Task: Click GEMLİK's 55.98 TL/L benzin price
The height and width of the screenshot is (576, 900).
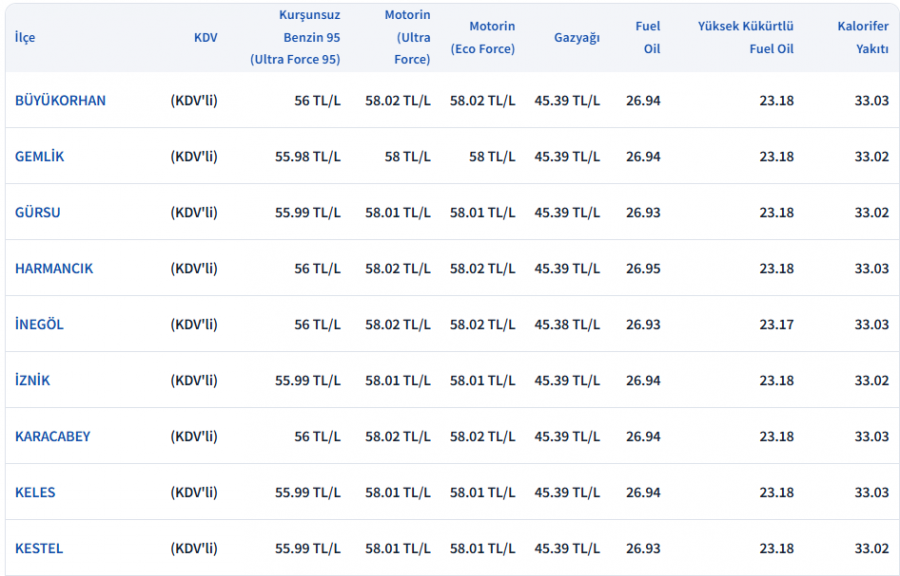Action: [308, 156]
